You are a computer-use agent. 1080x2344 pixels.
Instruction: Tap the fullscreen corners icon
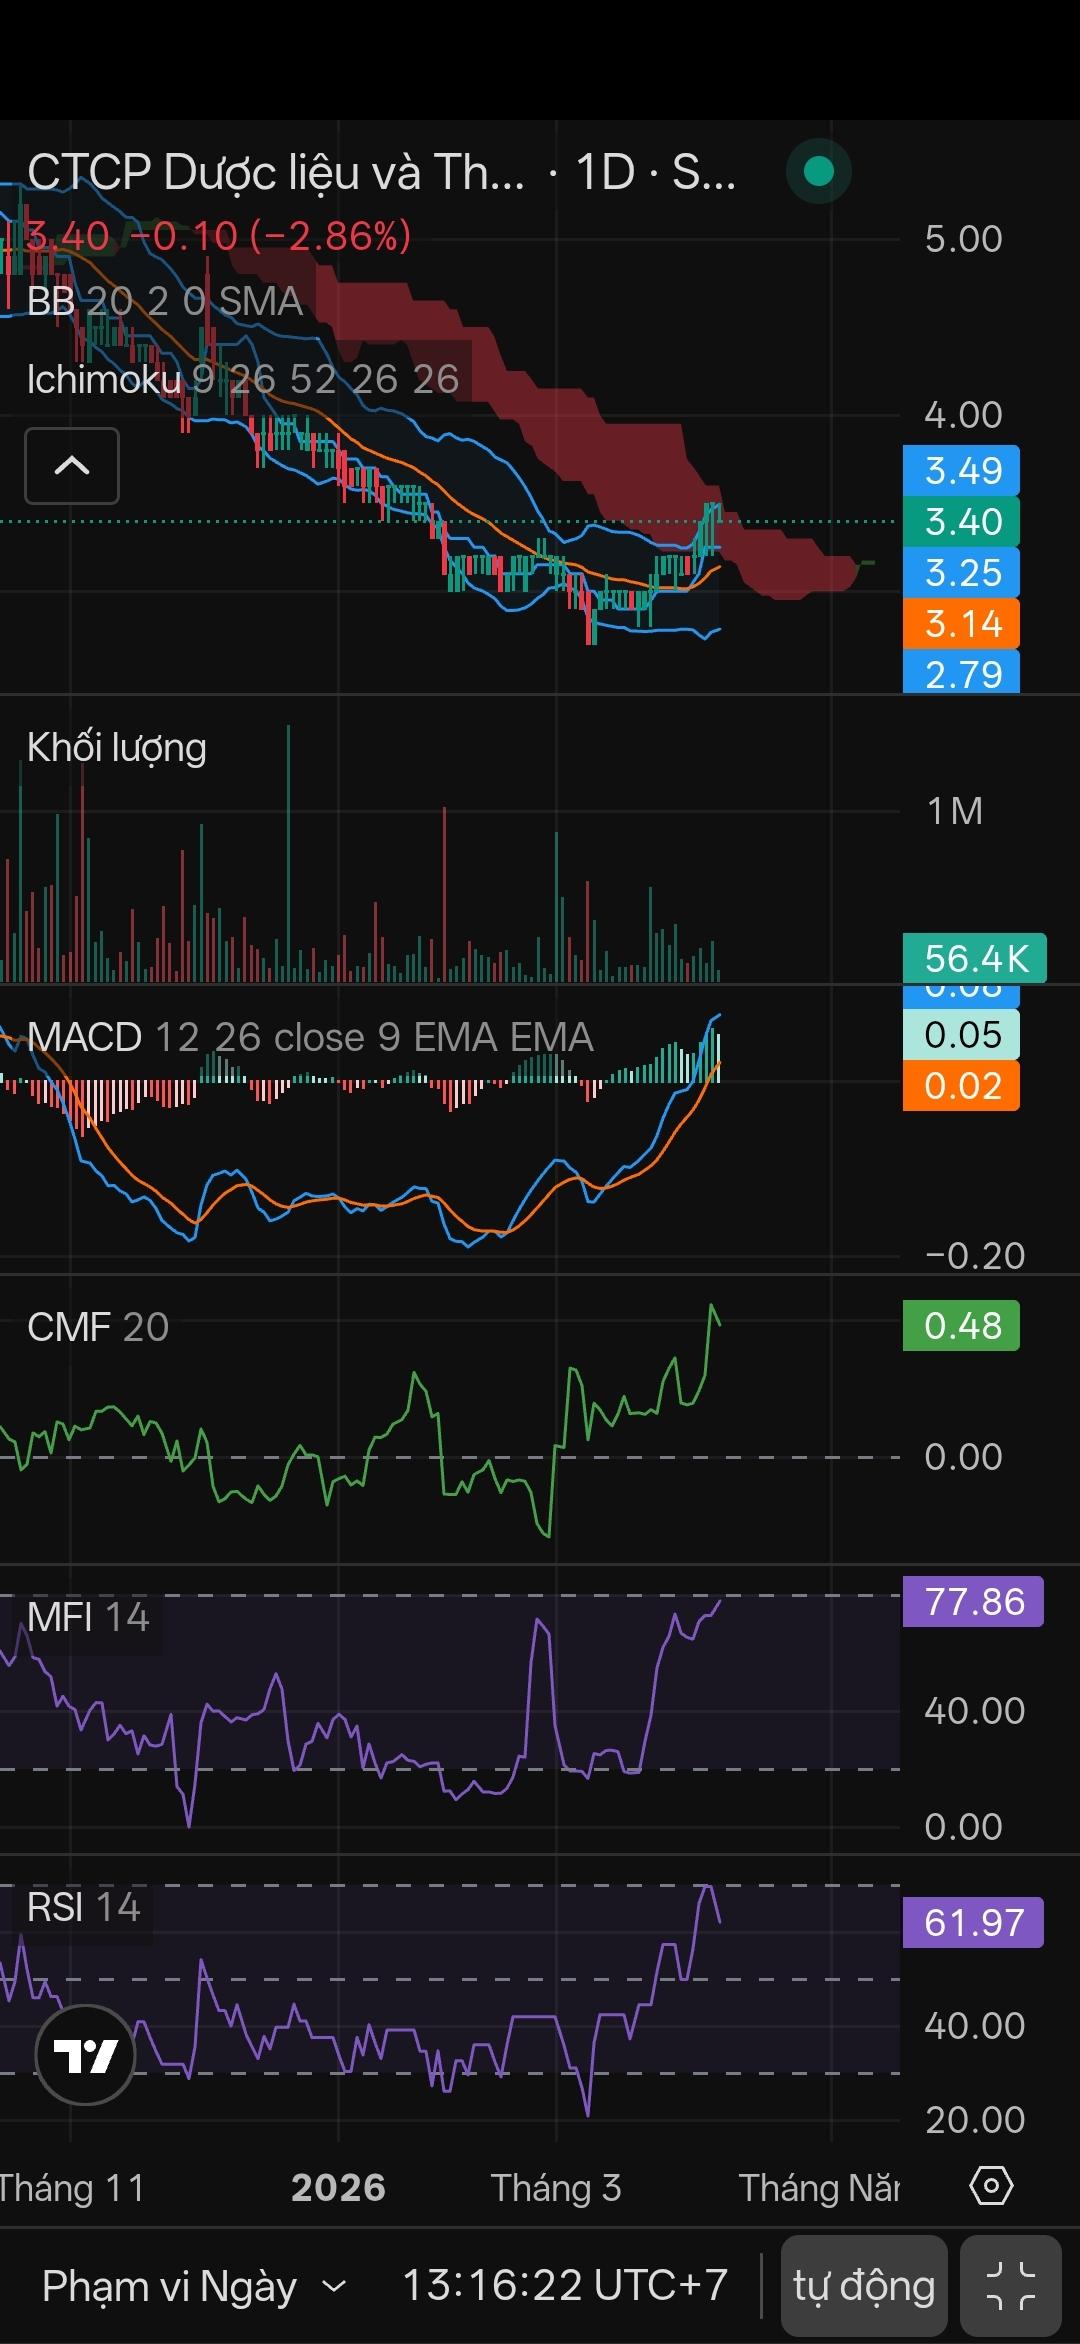[1010, 2286]
